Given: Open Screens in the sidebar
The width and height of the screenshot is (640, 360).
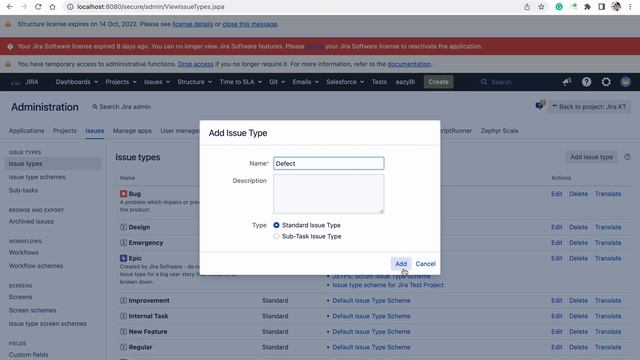Looking at the screenshot, I should 20,297.
